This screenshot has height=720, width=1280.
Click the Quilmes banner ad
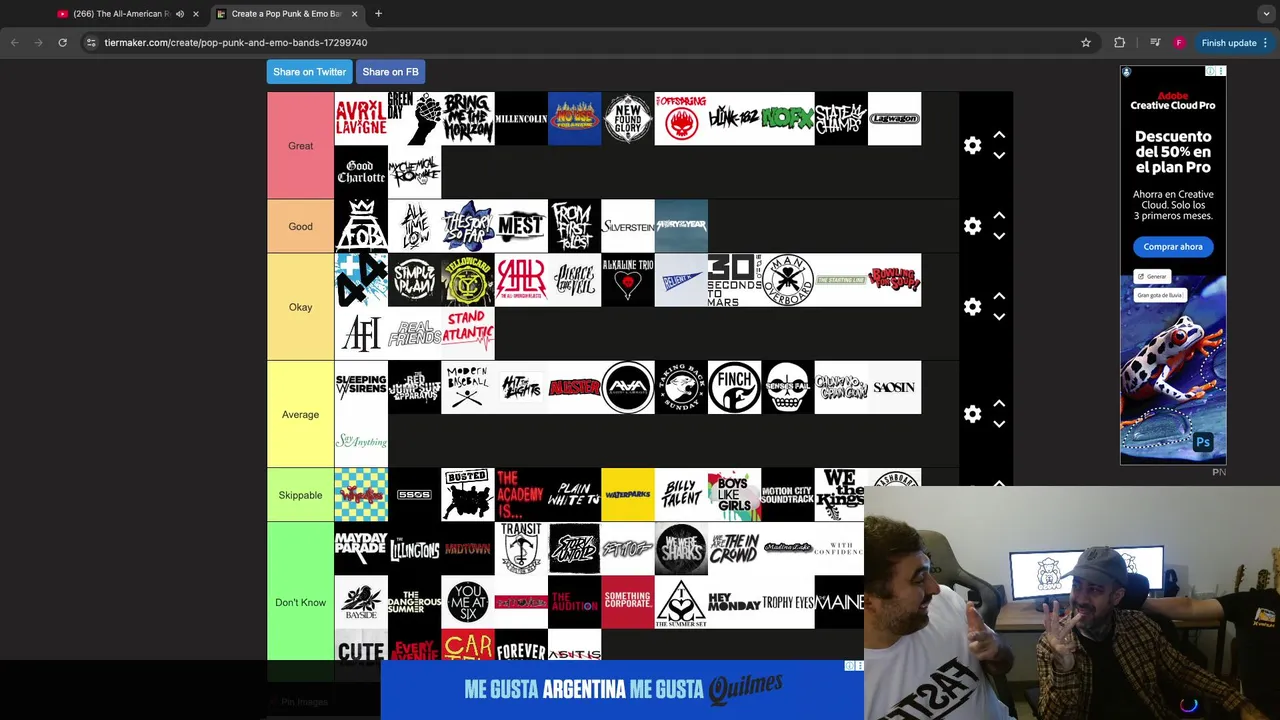[622, 689]
